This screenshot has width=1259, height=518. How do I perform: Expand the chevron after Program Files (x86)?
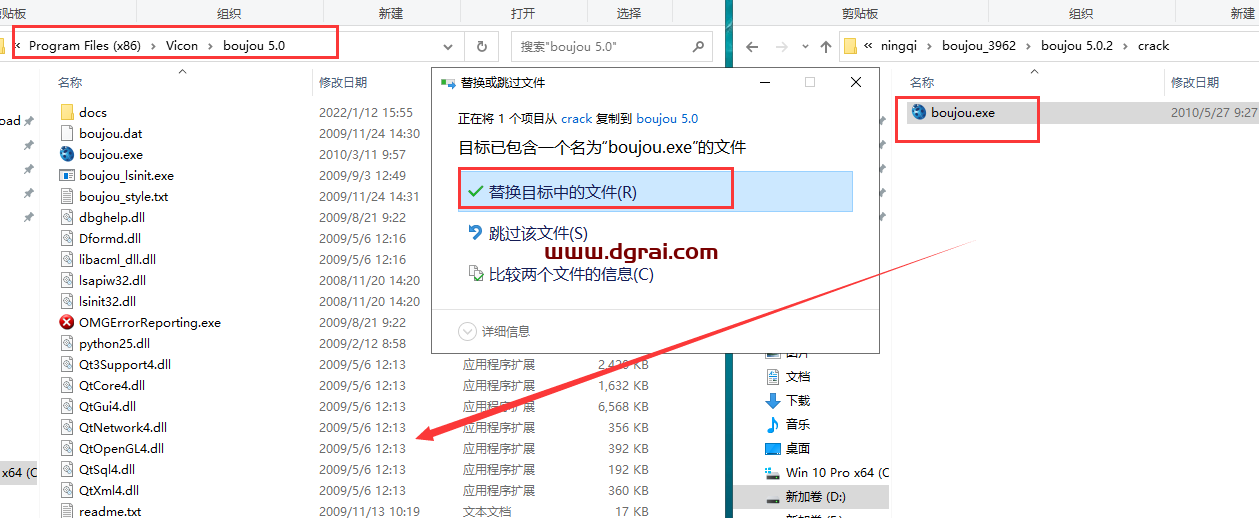[x=154, y=46]
